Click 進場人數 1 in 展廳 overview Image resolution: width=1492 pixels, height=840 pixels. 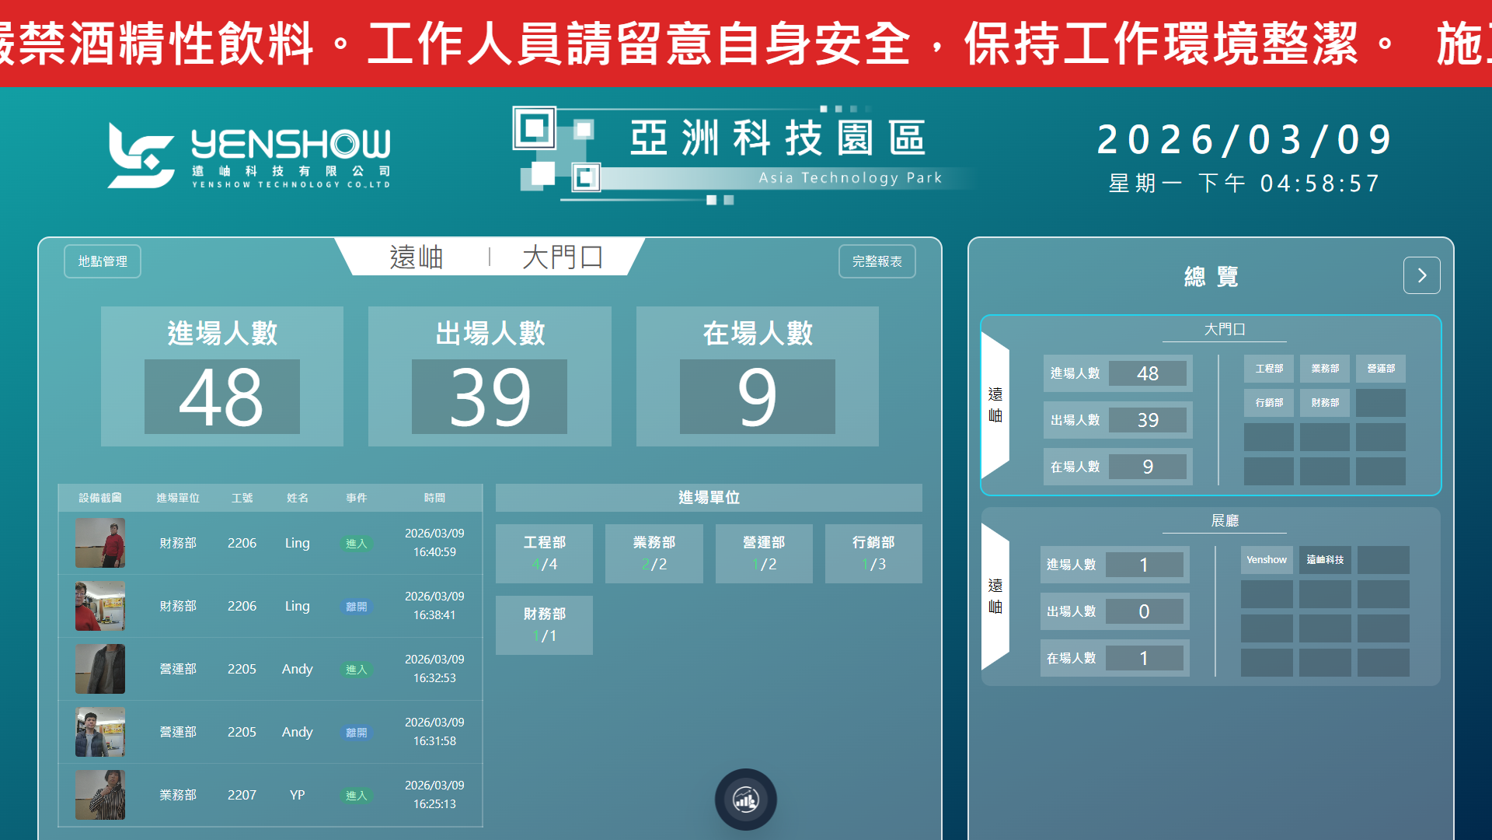point(1115,565)
